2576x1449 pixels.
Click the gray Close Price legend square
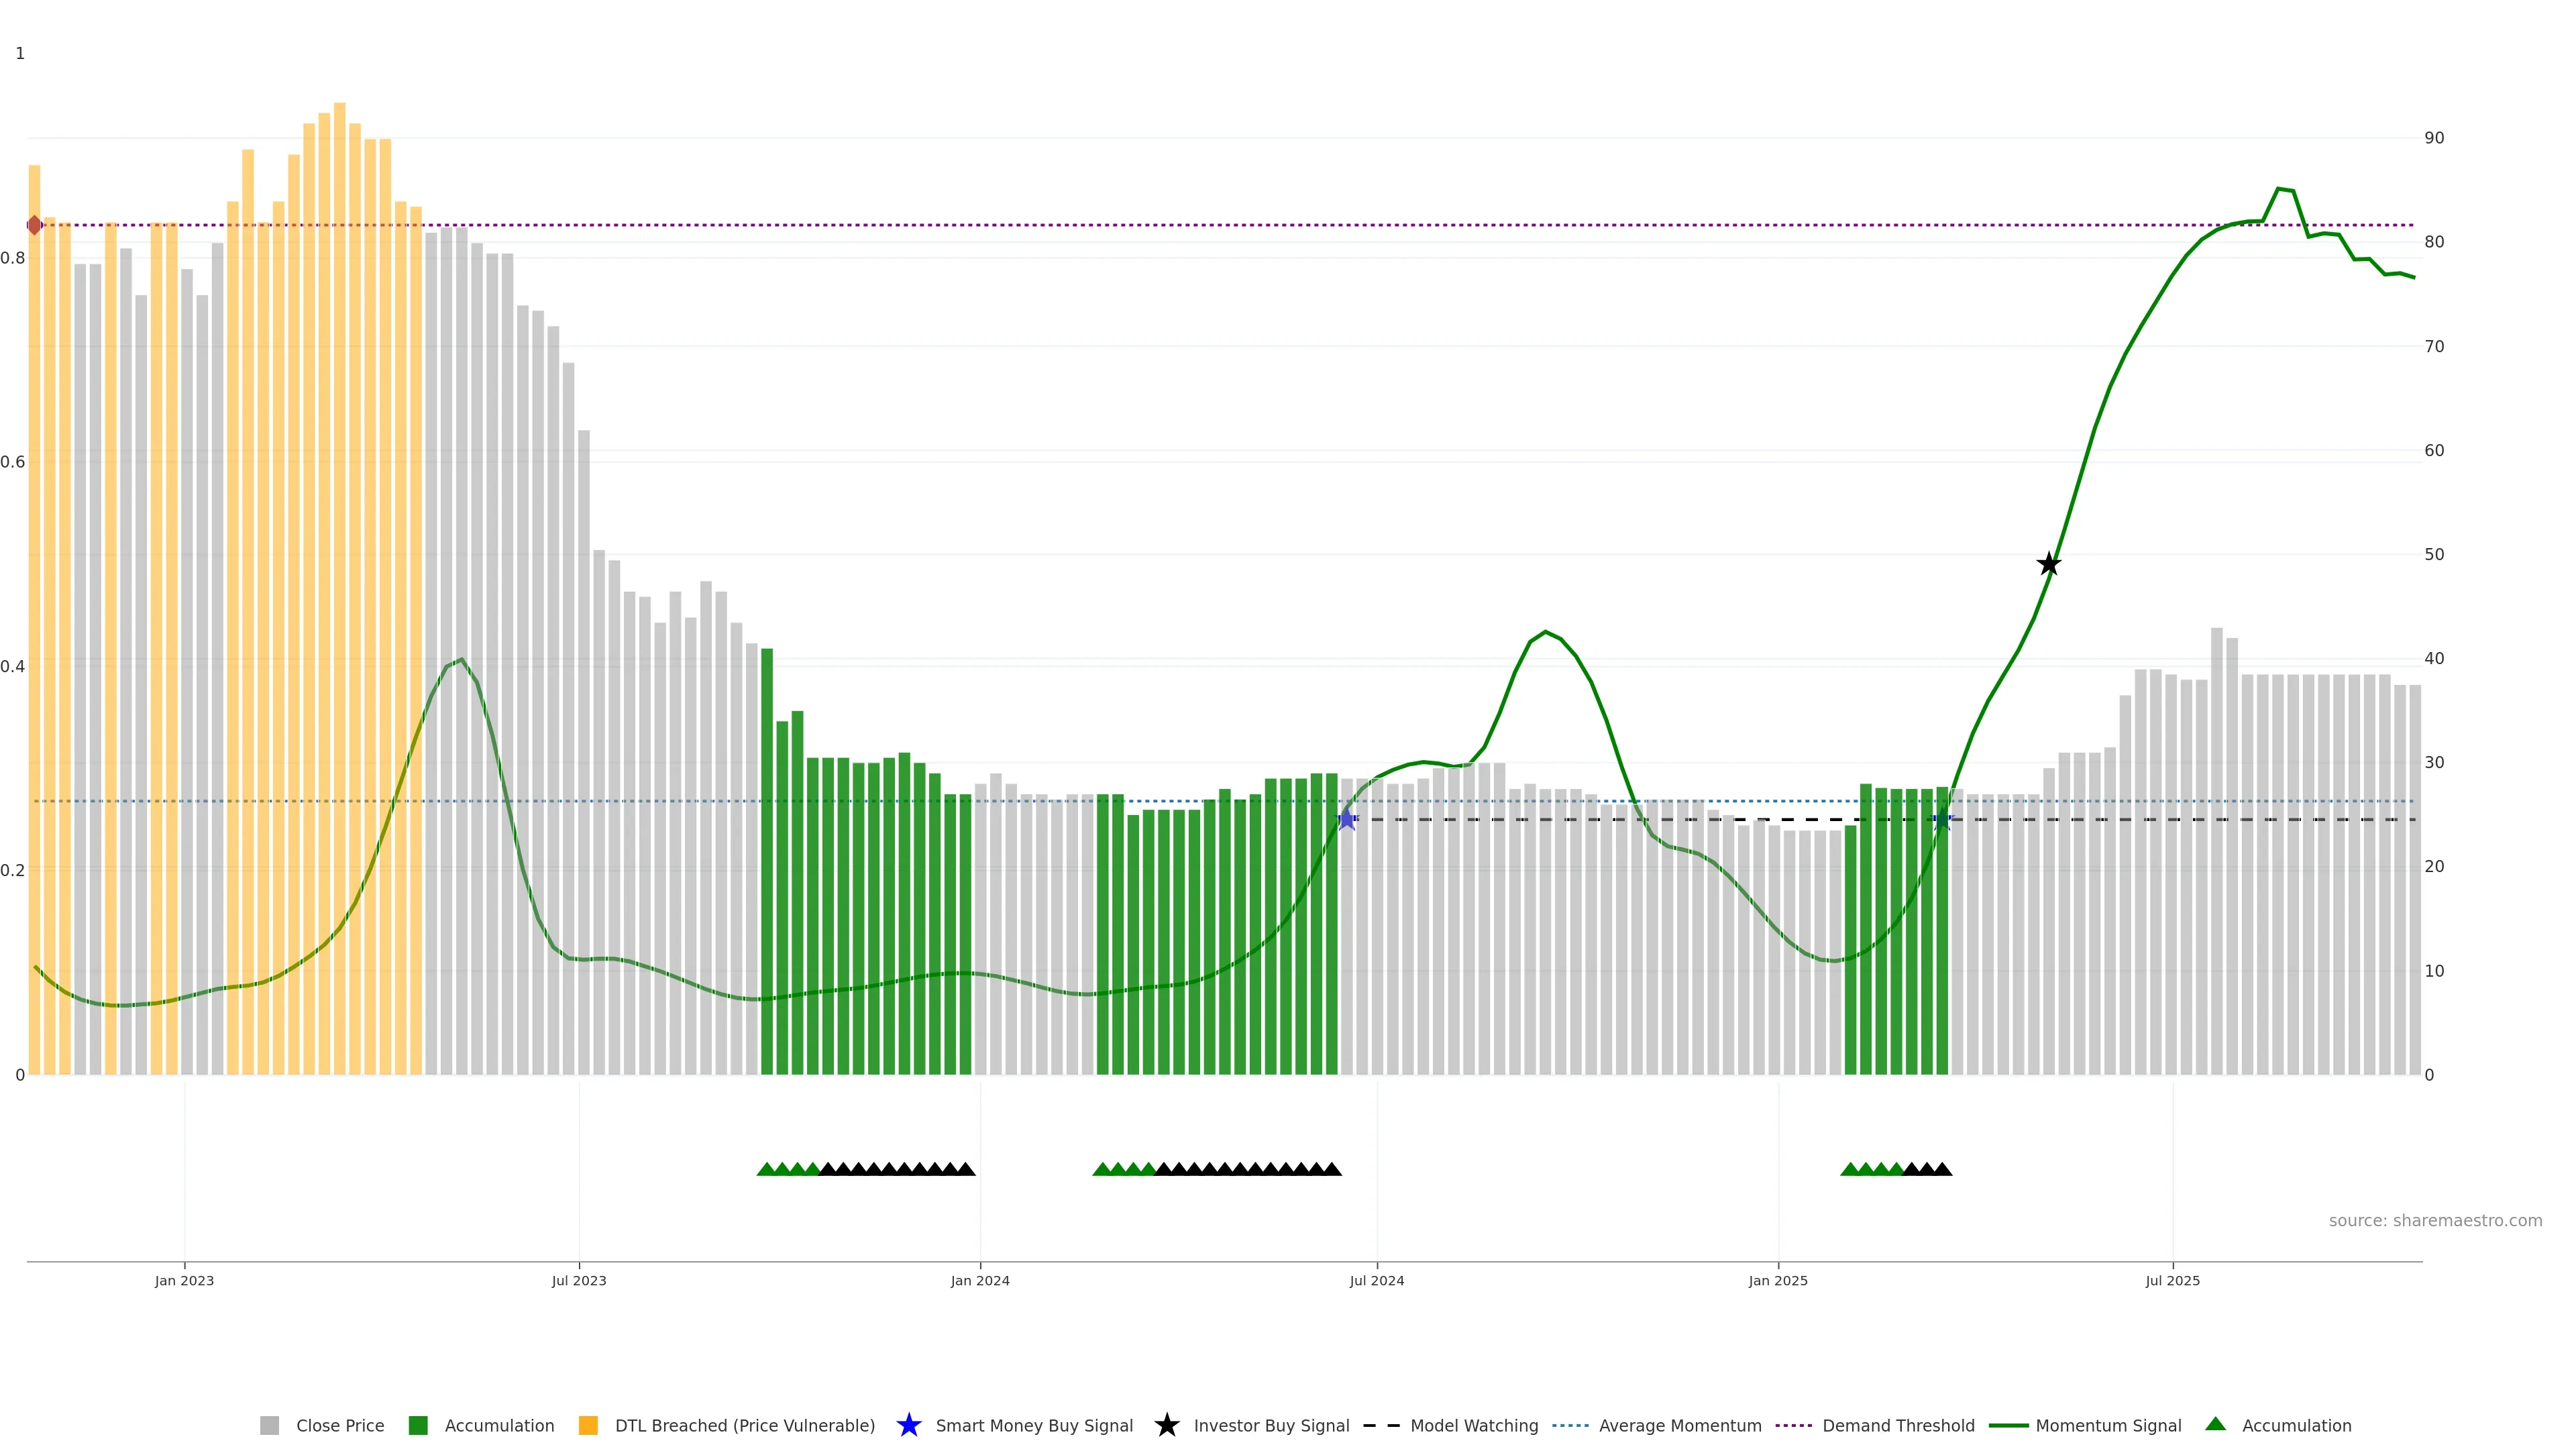tap(269, 1425)
